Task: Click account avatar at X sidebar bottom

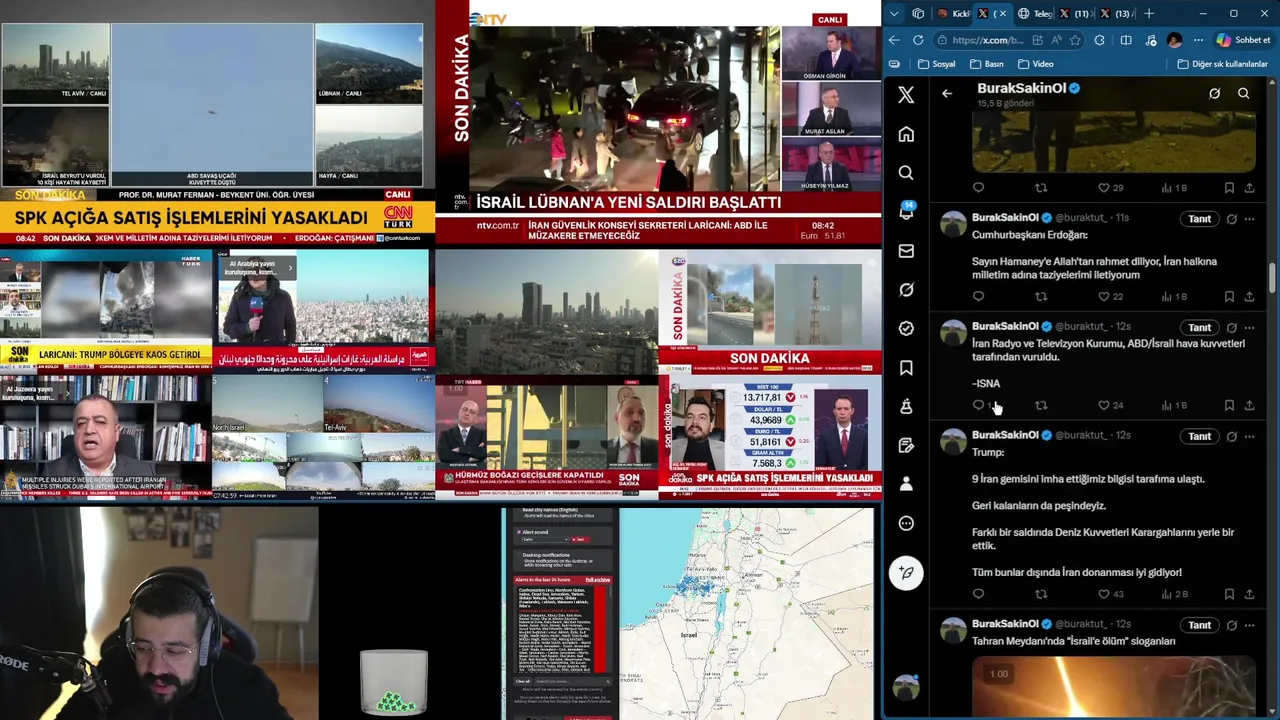Action: (x=906, y=688)
